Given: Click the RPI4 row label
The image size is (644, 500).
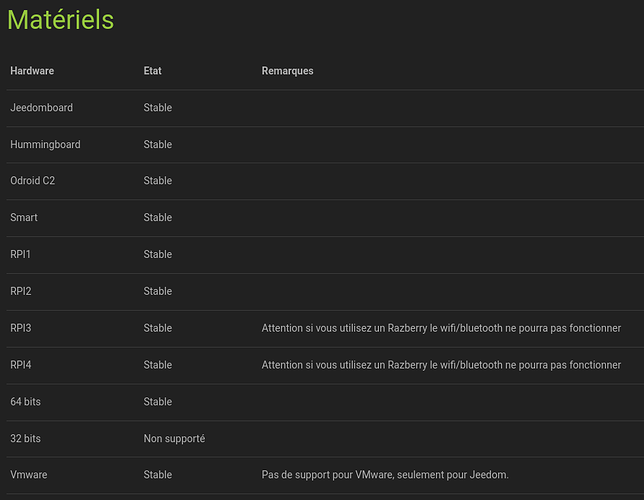Looking at the screenshot, I should 21,365.
